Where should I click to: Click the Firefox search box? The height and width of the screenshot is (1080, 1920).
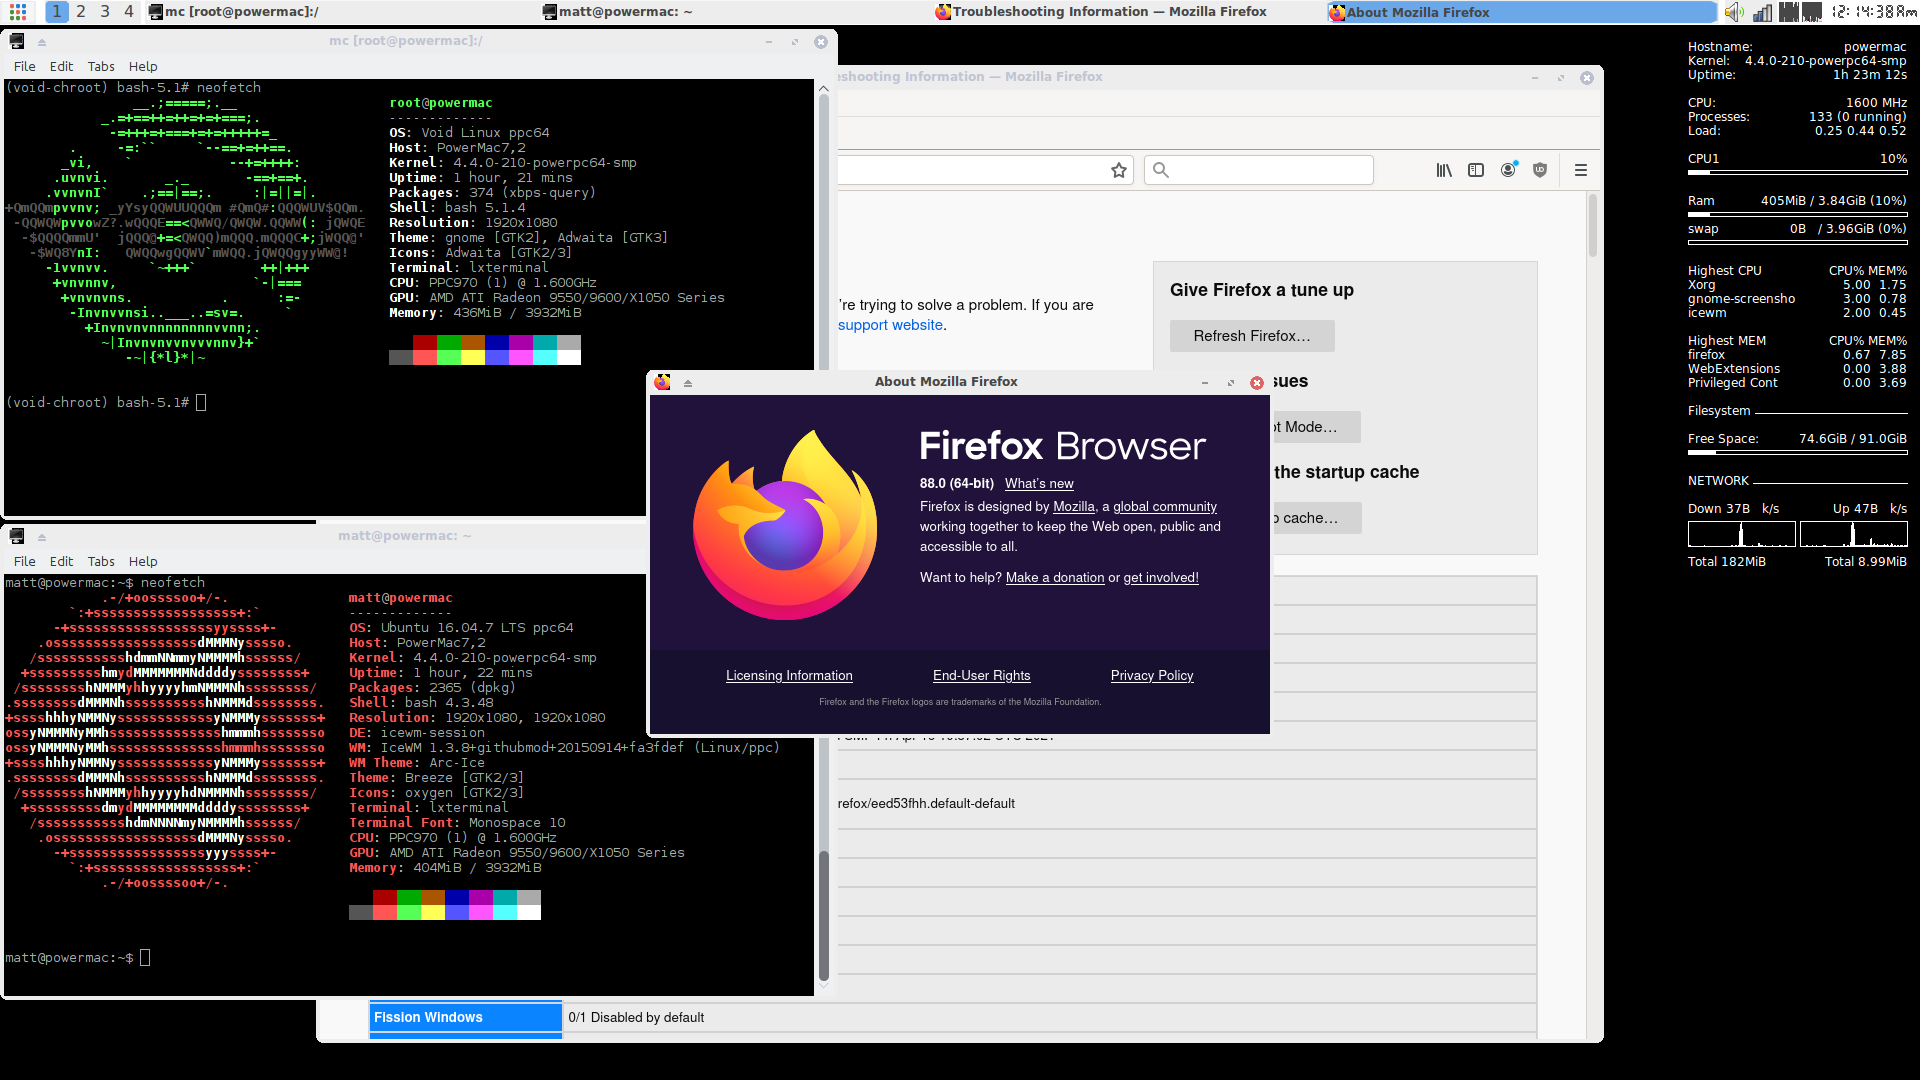(1258, 170)
